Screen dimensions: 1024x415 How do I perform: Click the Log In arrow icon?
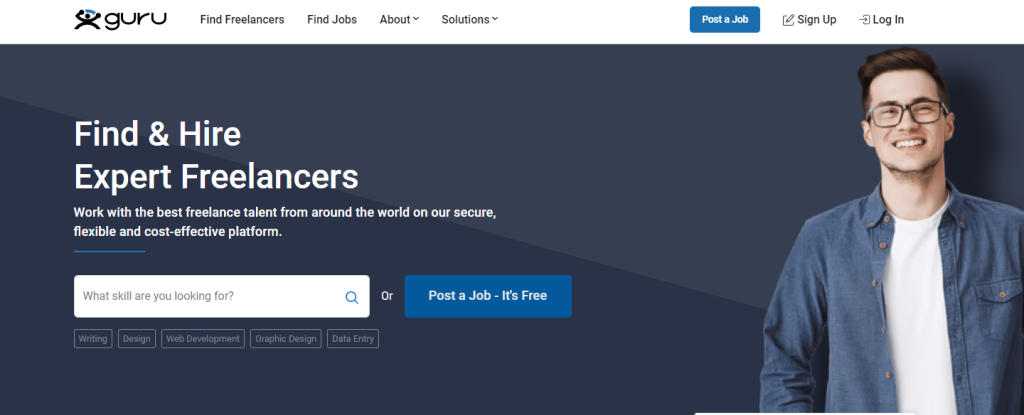(x=864, y=20)
